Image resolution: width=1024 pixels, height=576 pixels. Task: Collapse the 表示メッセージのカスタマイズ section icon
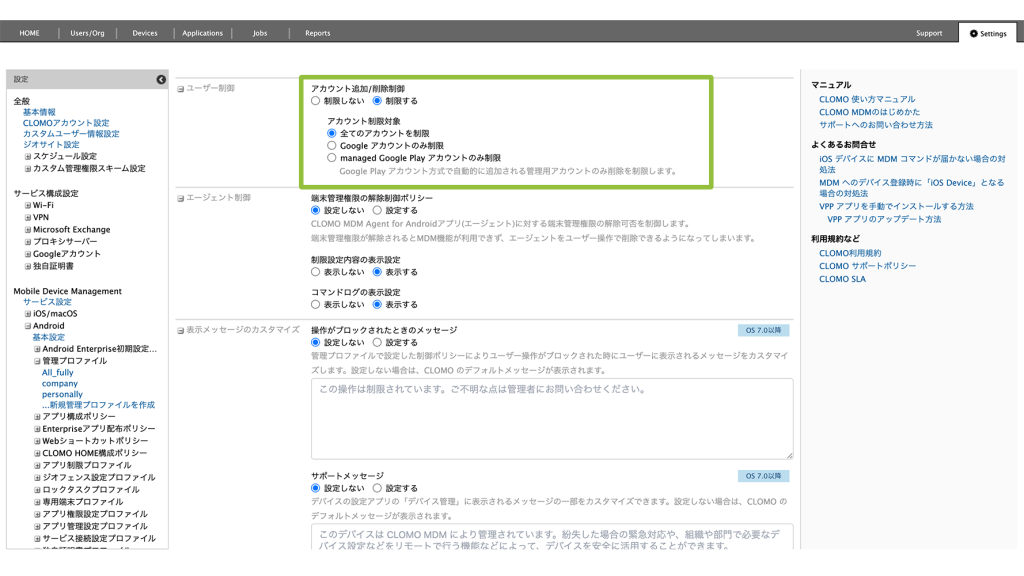pyautogui.click(x=181, y=330)
